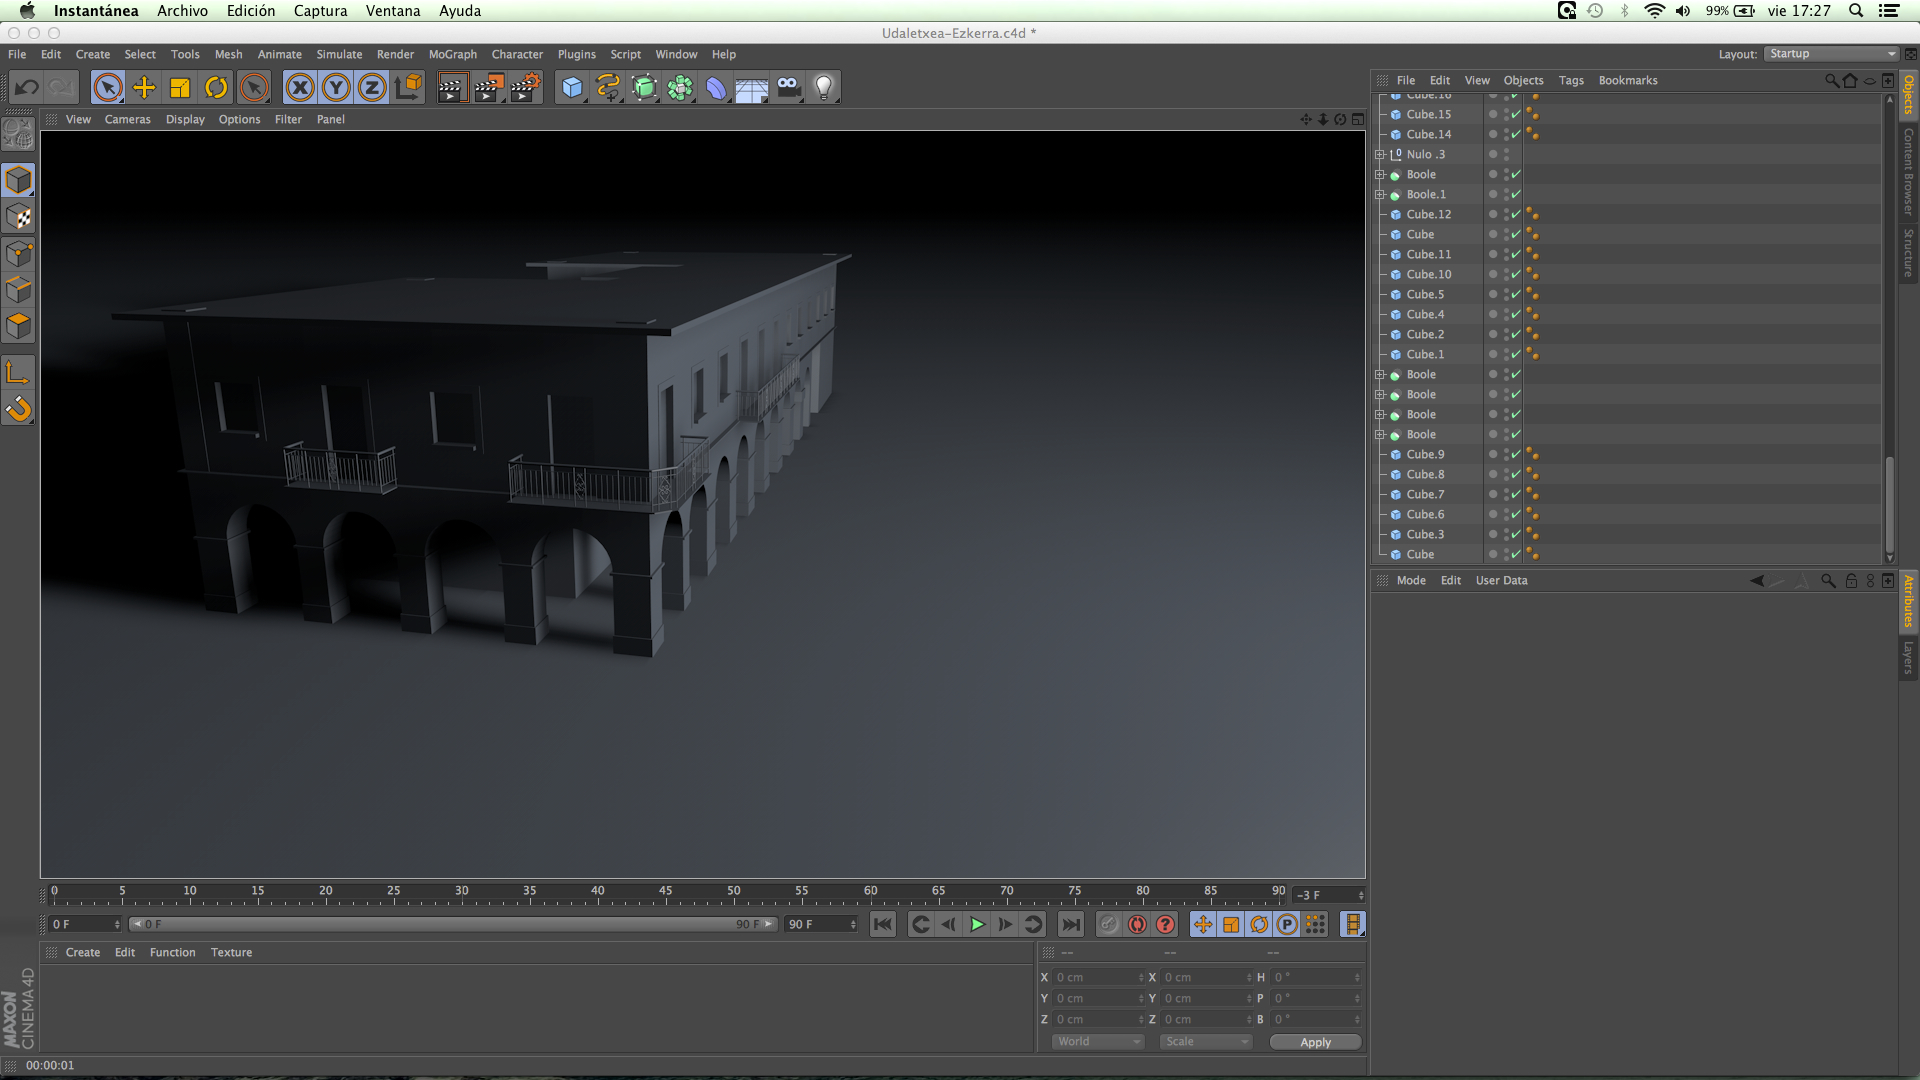Select the Move tool

point(144,88)
